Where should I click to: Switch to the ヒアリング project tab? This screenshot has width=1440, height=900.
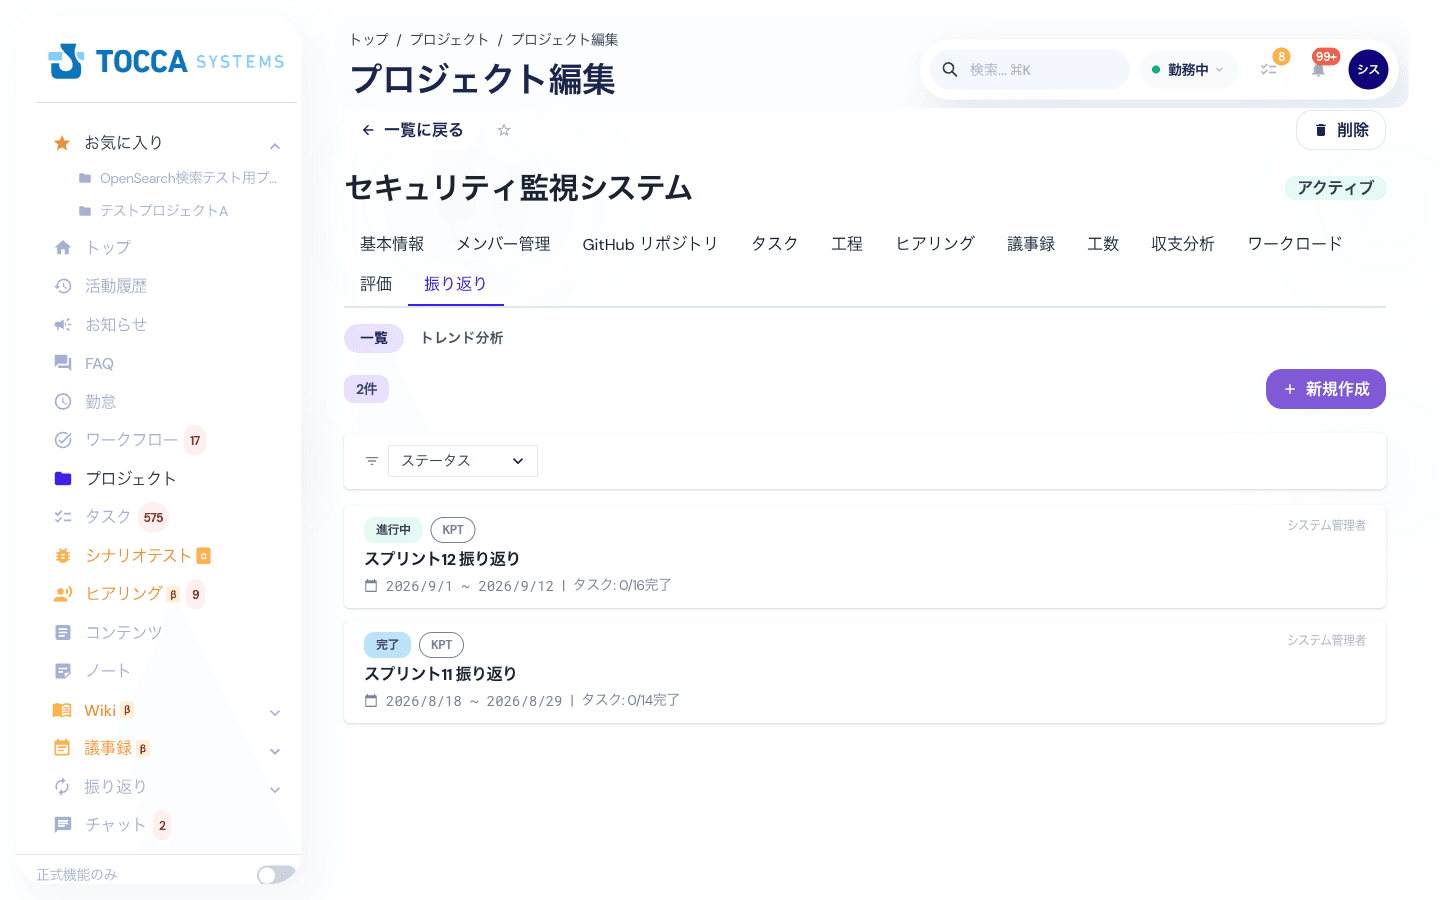(935, 244)
